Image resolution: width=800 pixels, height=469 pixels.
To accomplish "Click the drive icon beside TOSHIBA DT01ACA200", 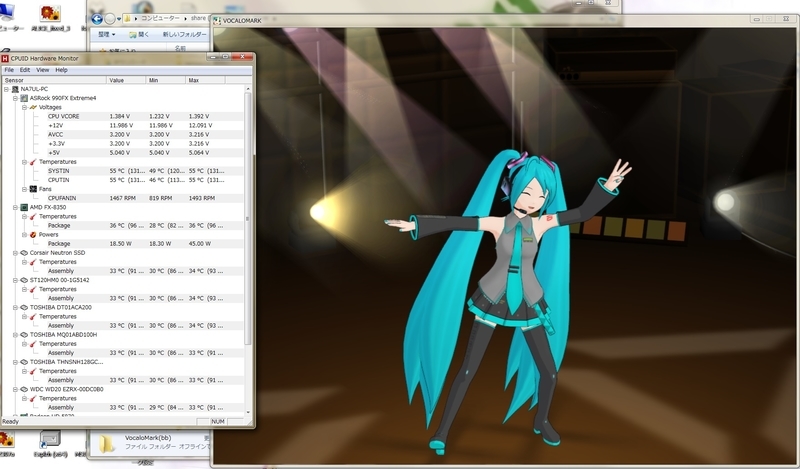I will (x=24, y=307).
